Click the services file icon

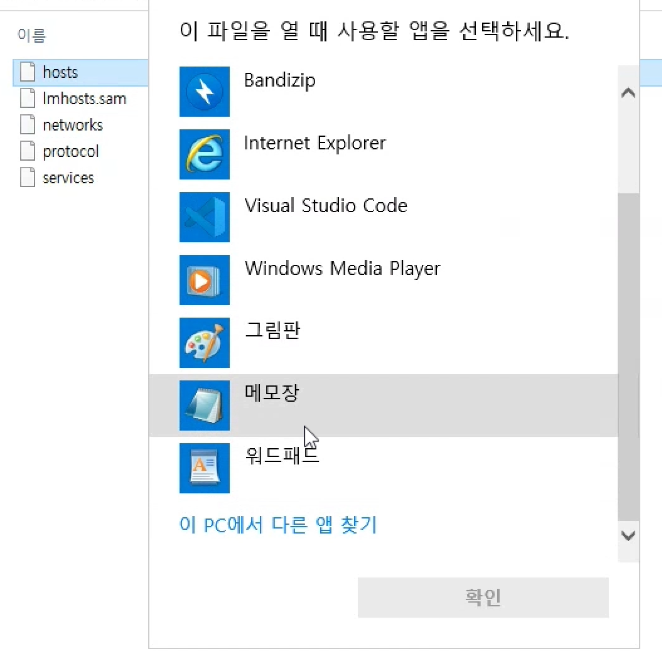(x=28, y=178)
